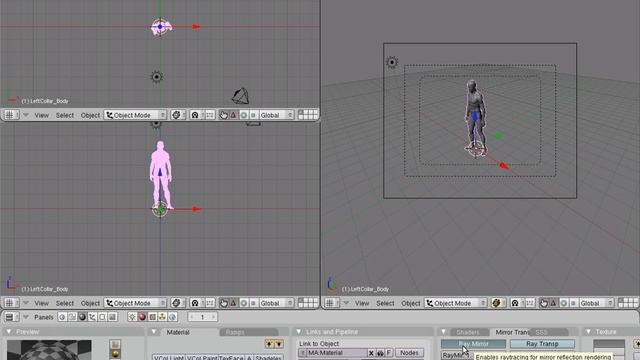Select the Lamp buttons sub-context icon
640x360 pixels.
point(132,317)
